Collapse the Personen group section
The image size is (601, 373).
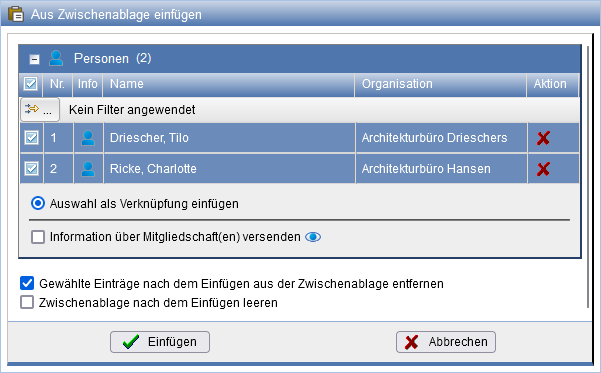(x=34, y=59)
